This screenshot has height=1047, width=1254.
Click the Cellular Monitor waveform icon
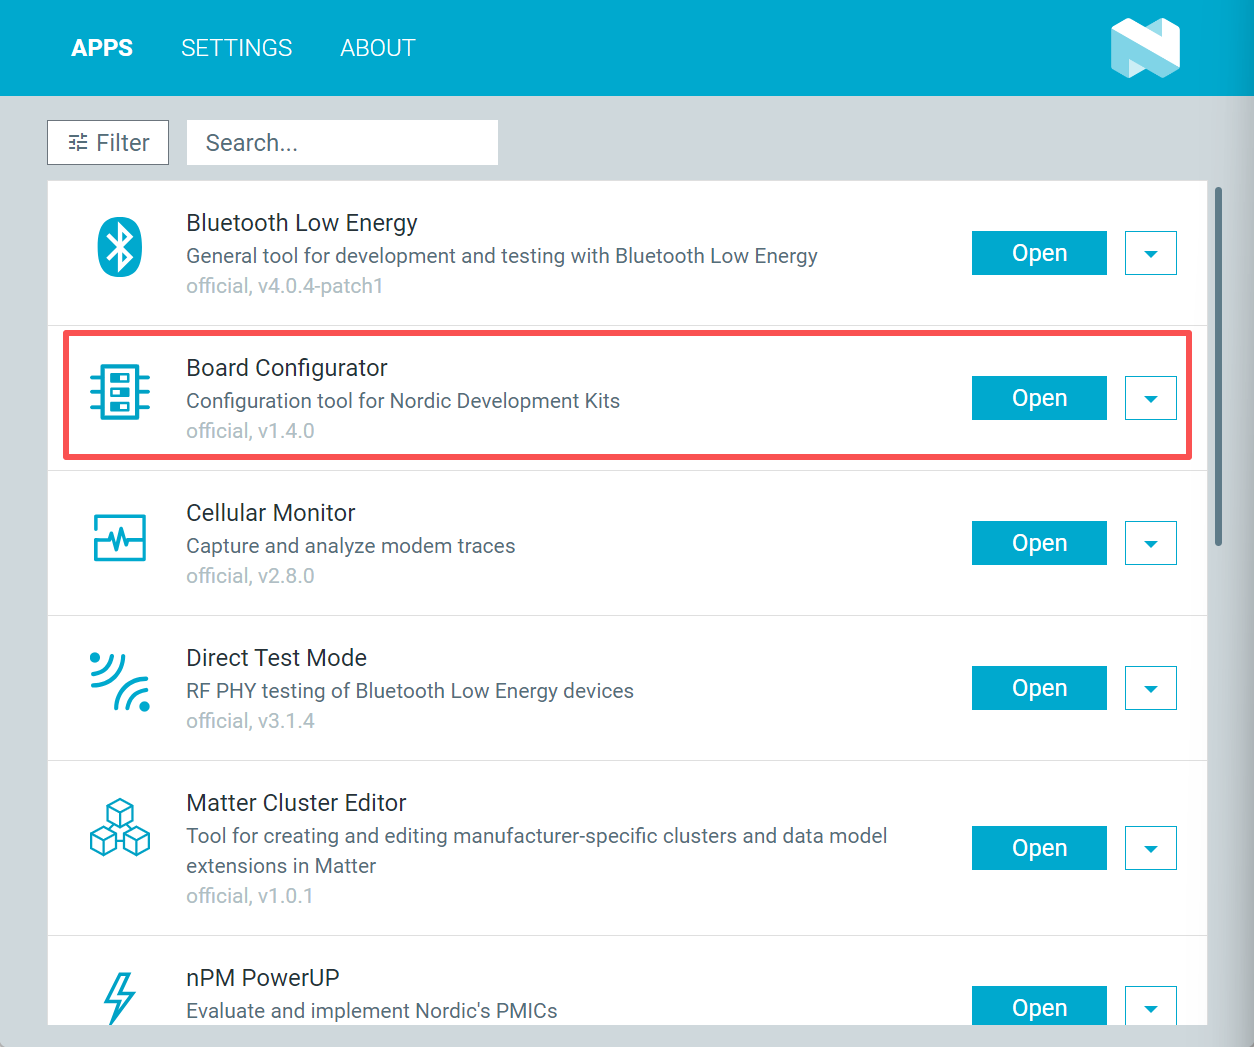point(120,538)
